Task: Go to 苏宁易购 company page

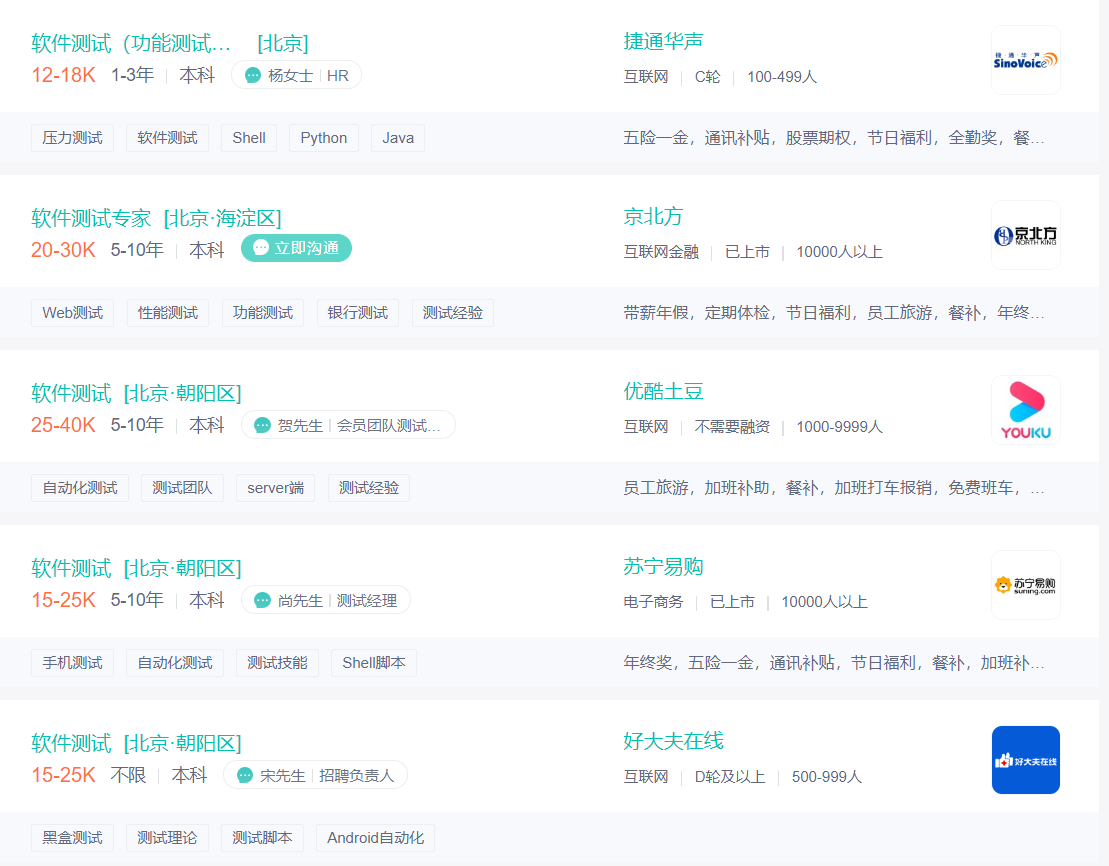Action: pyautogui.click(x=663, y=566)
